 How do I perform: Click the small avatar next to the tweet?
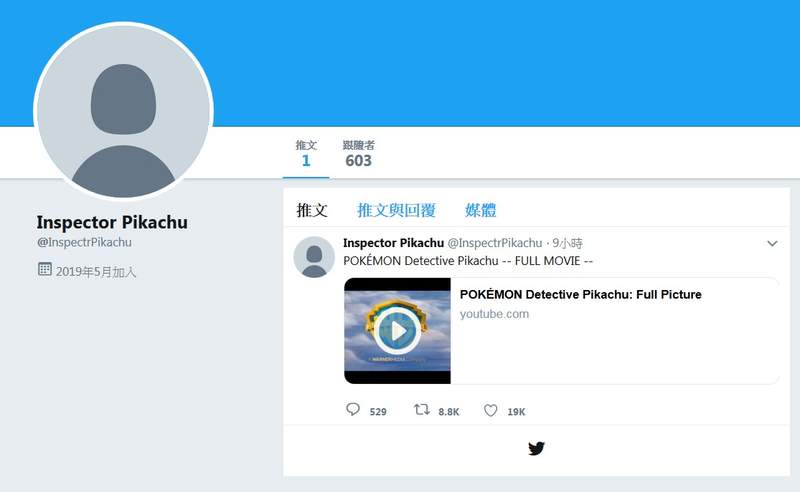point(314,257)
